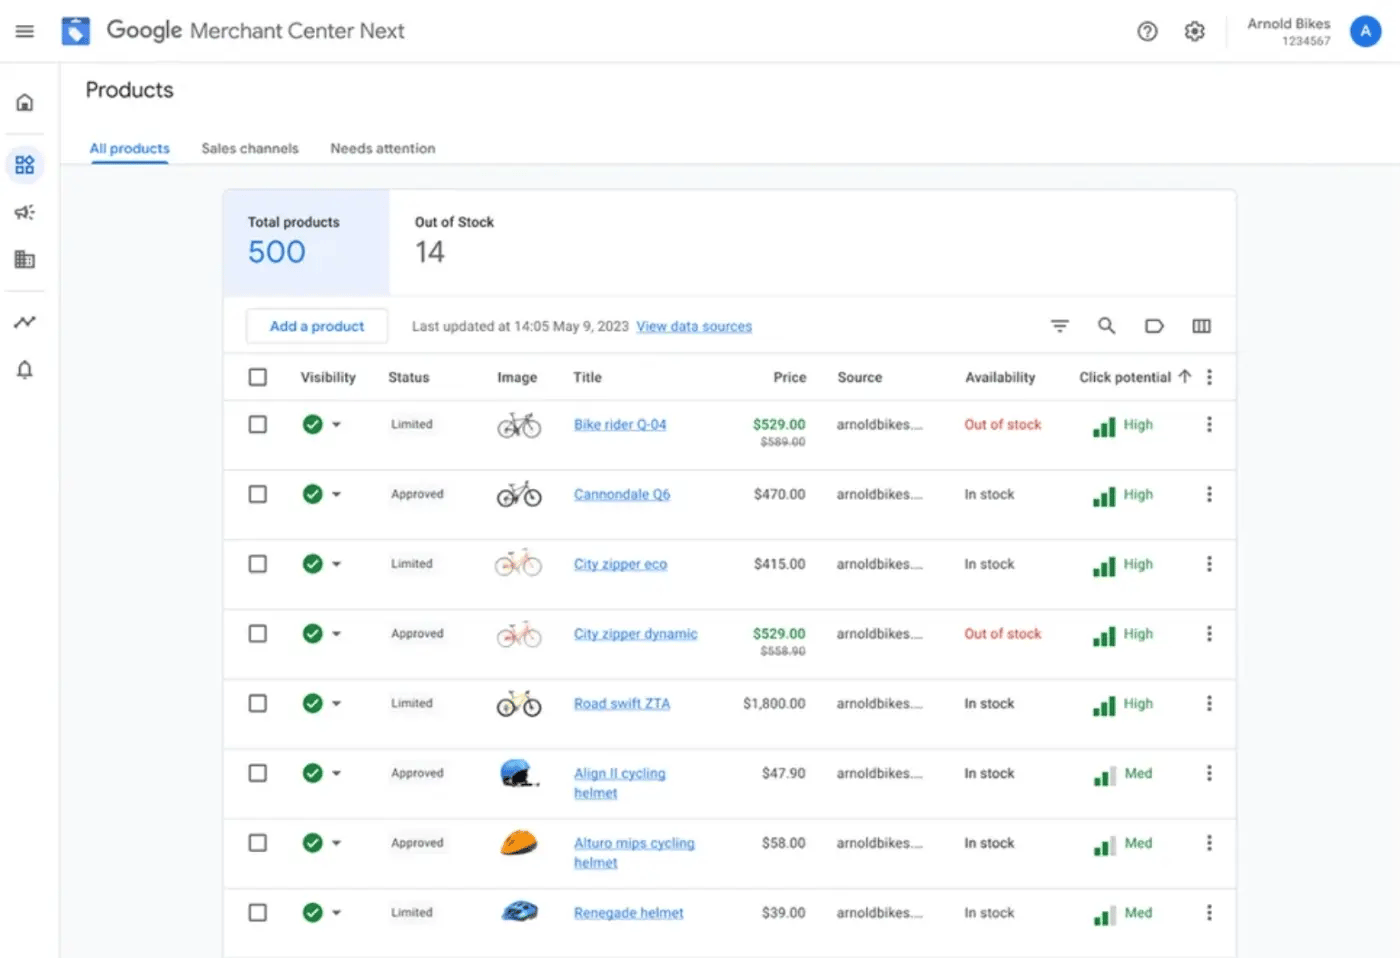Select the Renegade helmet row checkbox
Screen dimensions: 1400x958
tap(258, 912)
